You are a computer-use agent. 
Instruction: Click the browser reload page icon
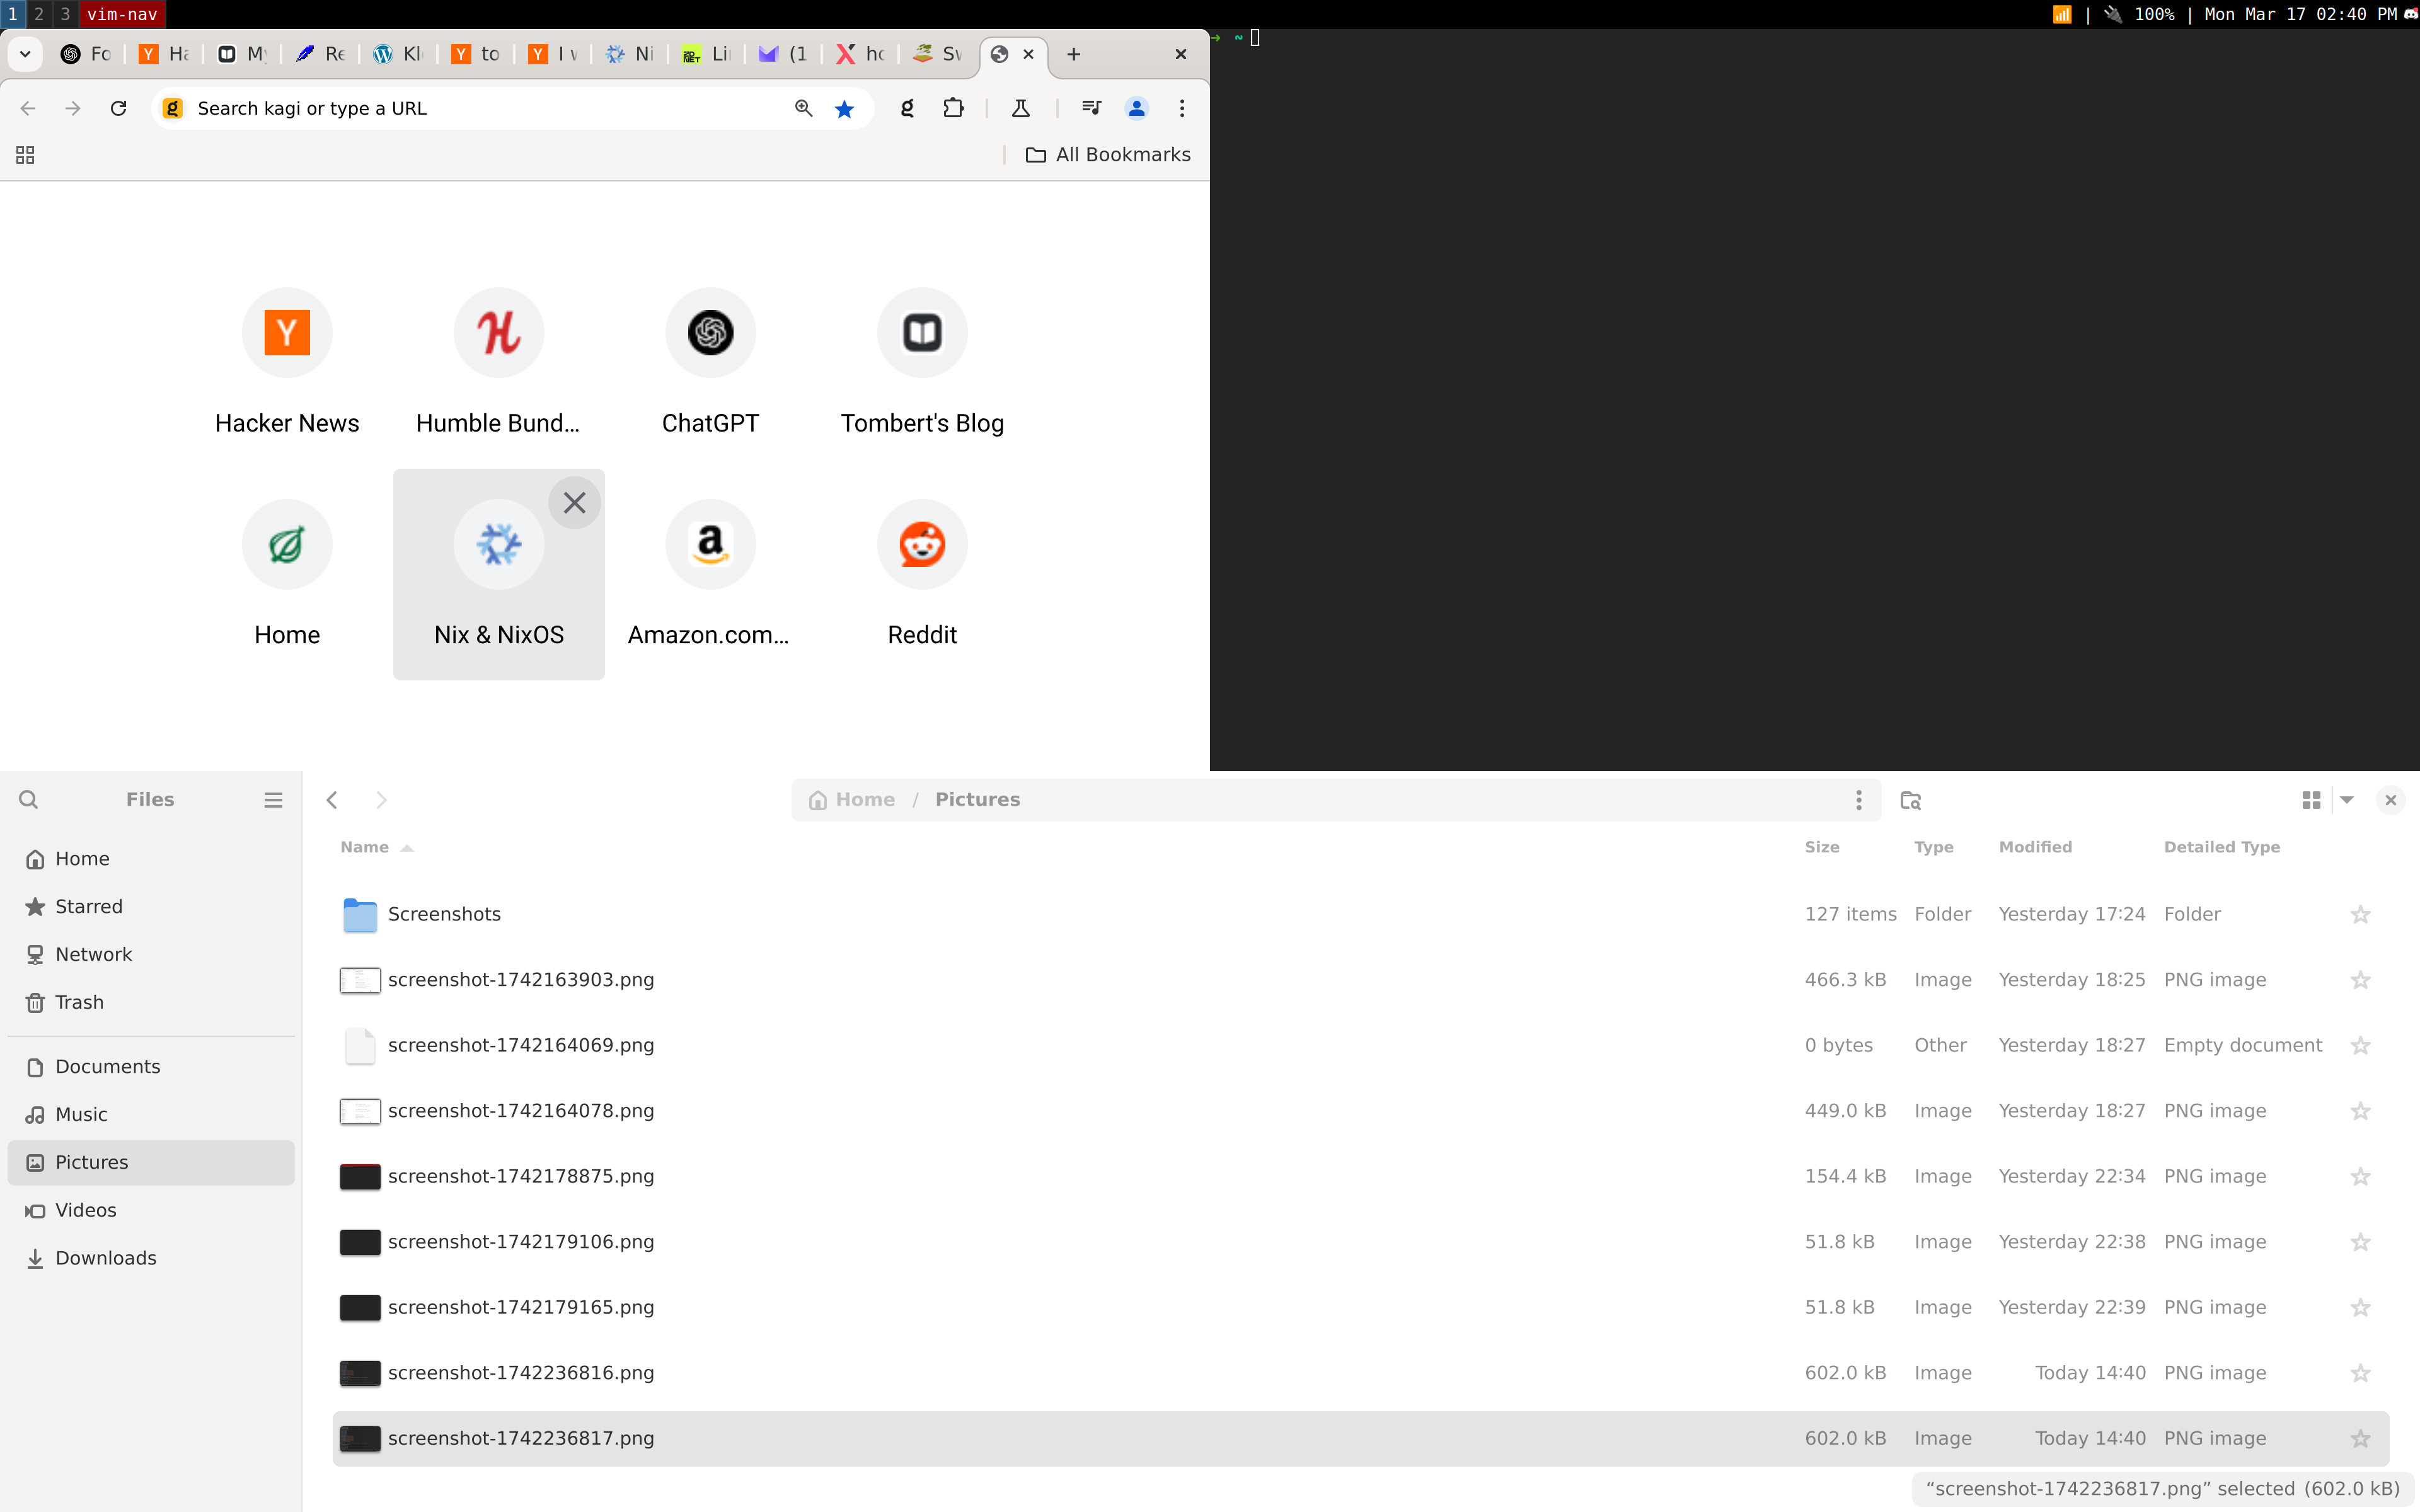118,108
